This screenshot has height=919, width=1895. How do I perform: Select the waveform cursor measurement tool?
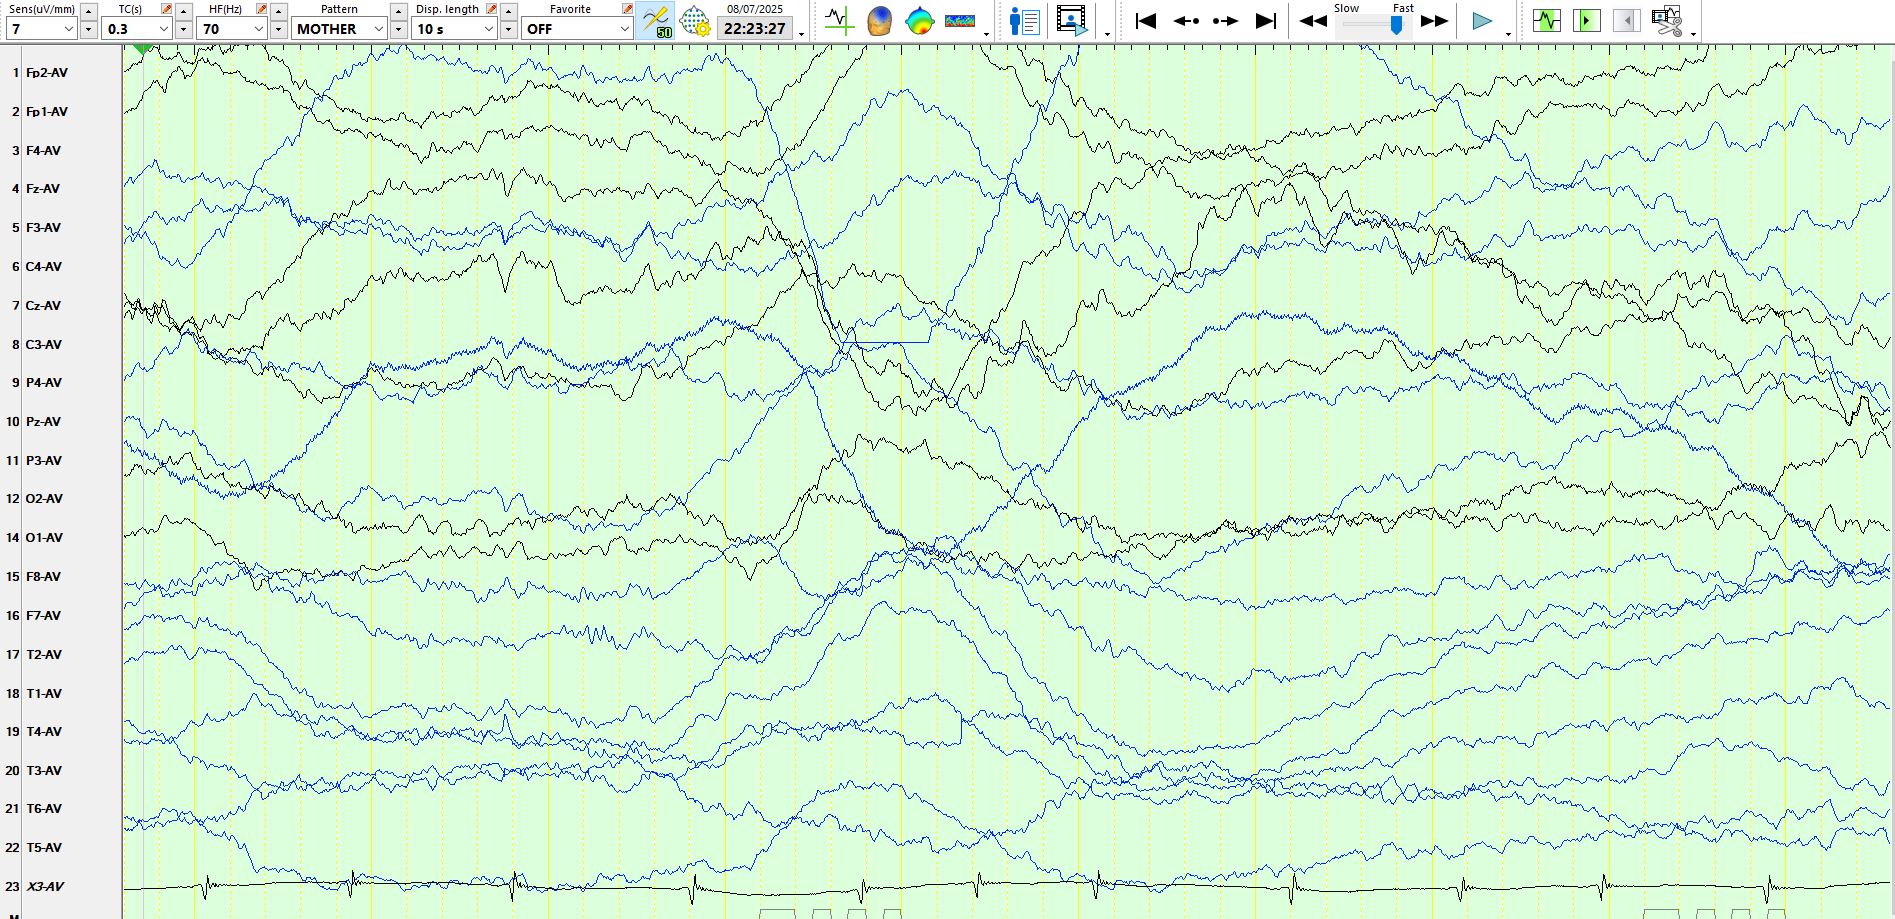point(839,20)
